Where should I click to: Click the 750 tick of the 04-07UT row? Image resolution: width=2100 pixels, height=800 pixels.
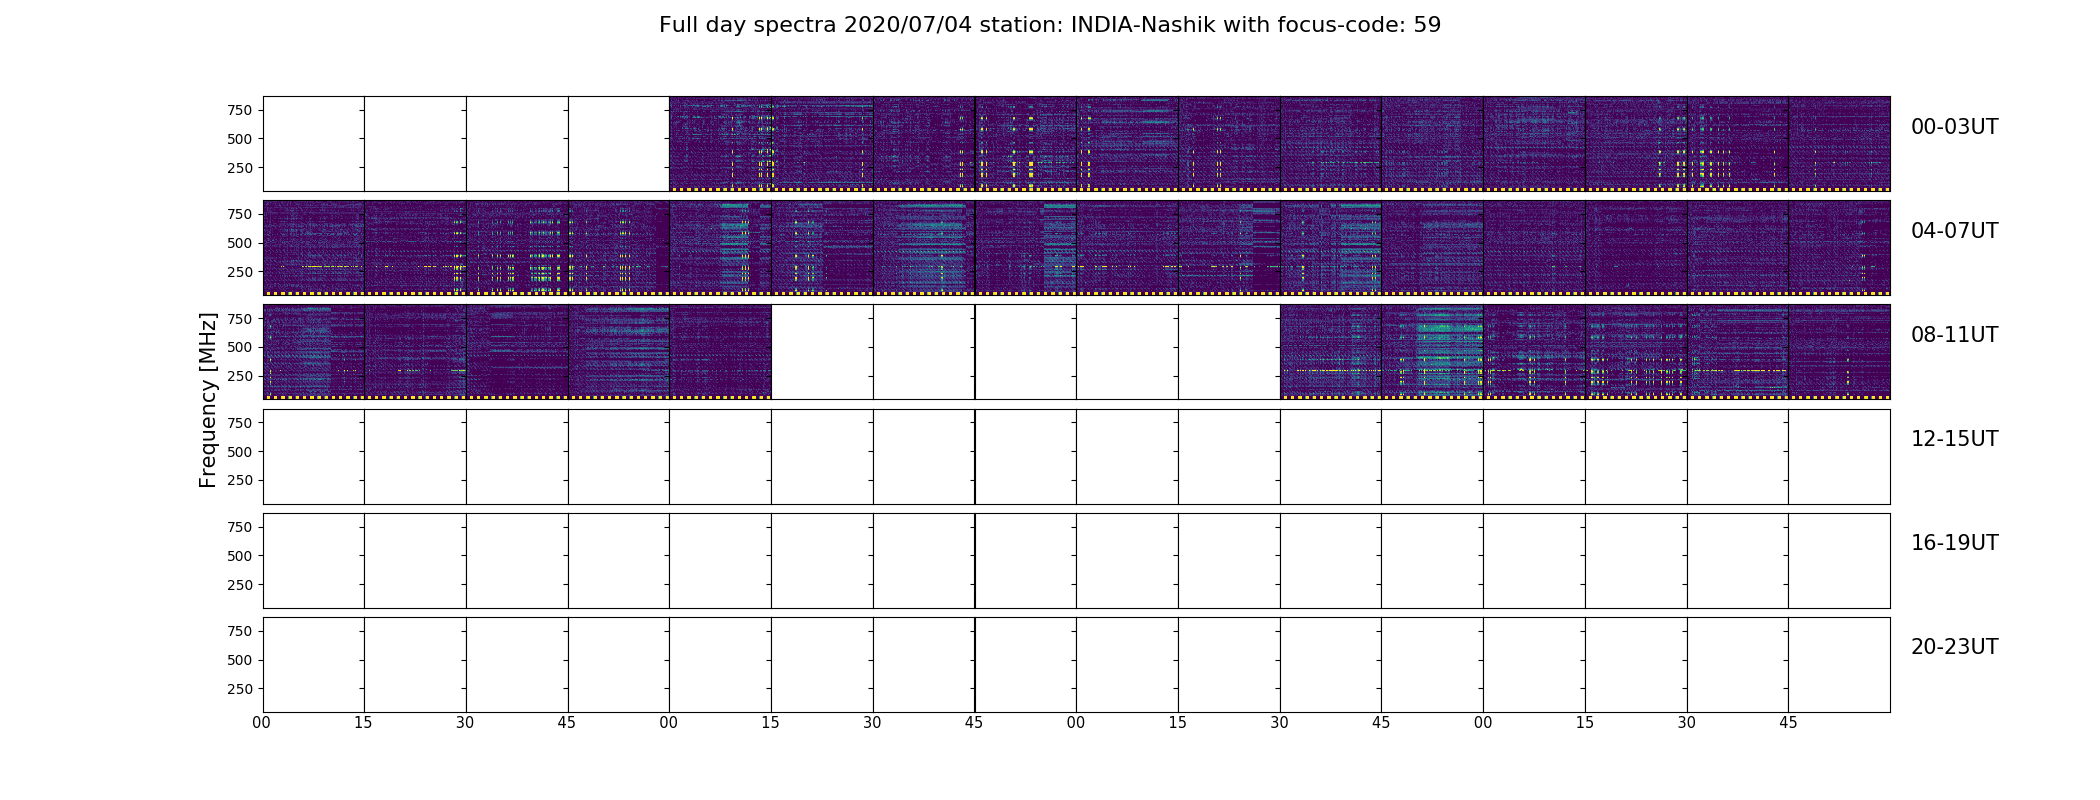(239, 214)
